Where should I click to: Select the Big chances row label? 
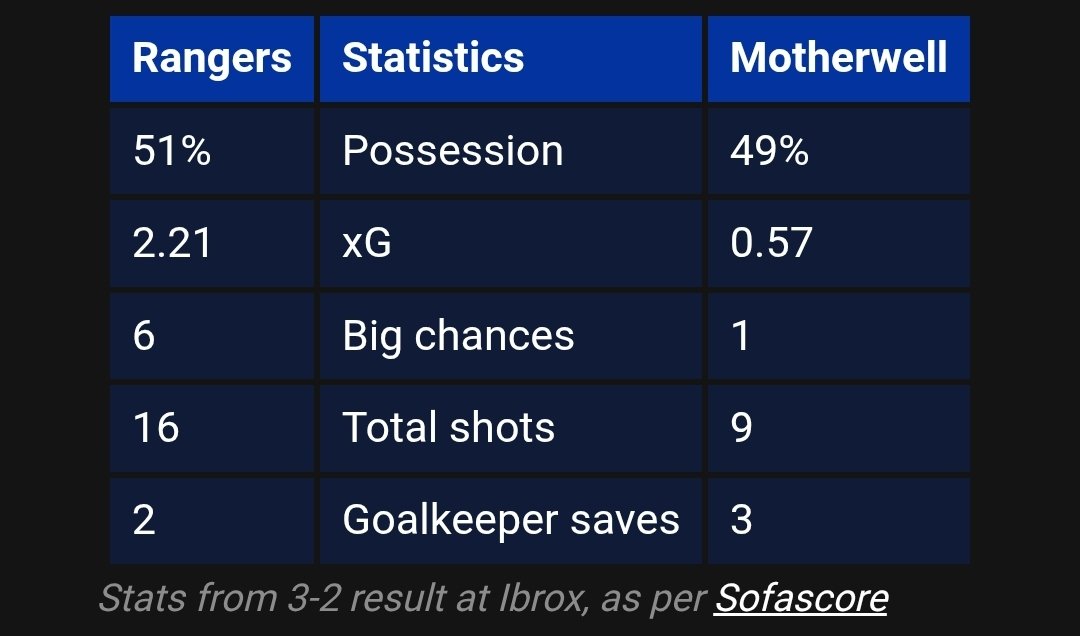(x=458, y=336)
